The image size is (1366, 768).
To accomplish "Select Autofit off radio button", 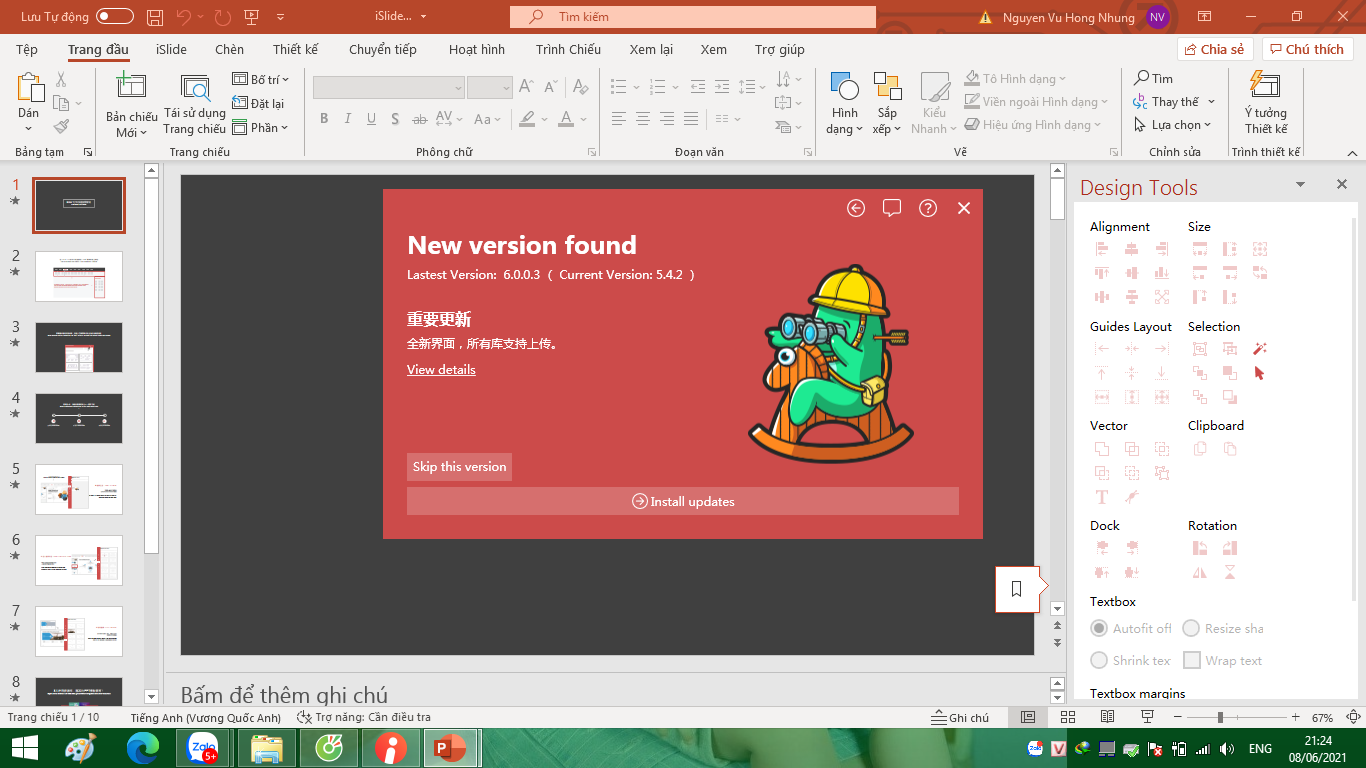I will pos(1099,628).
